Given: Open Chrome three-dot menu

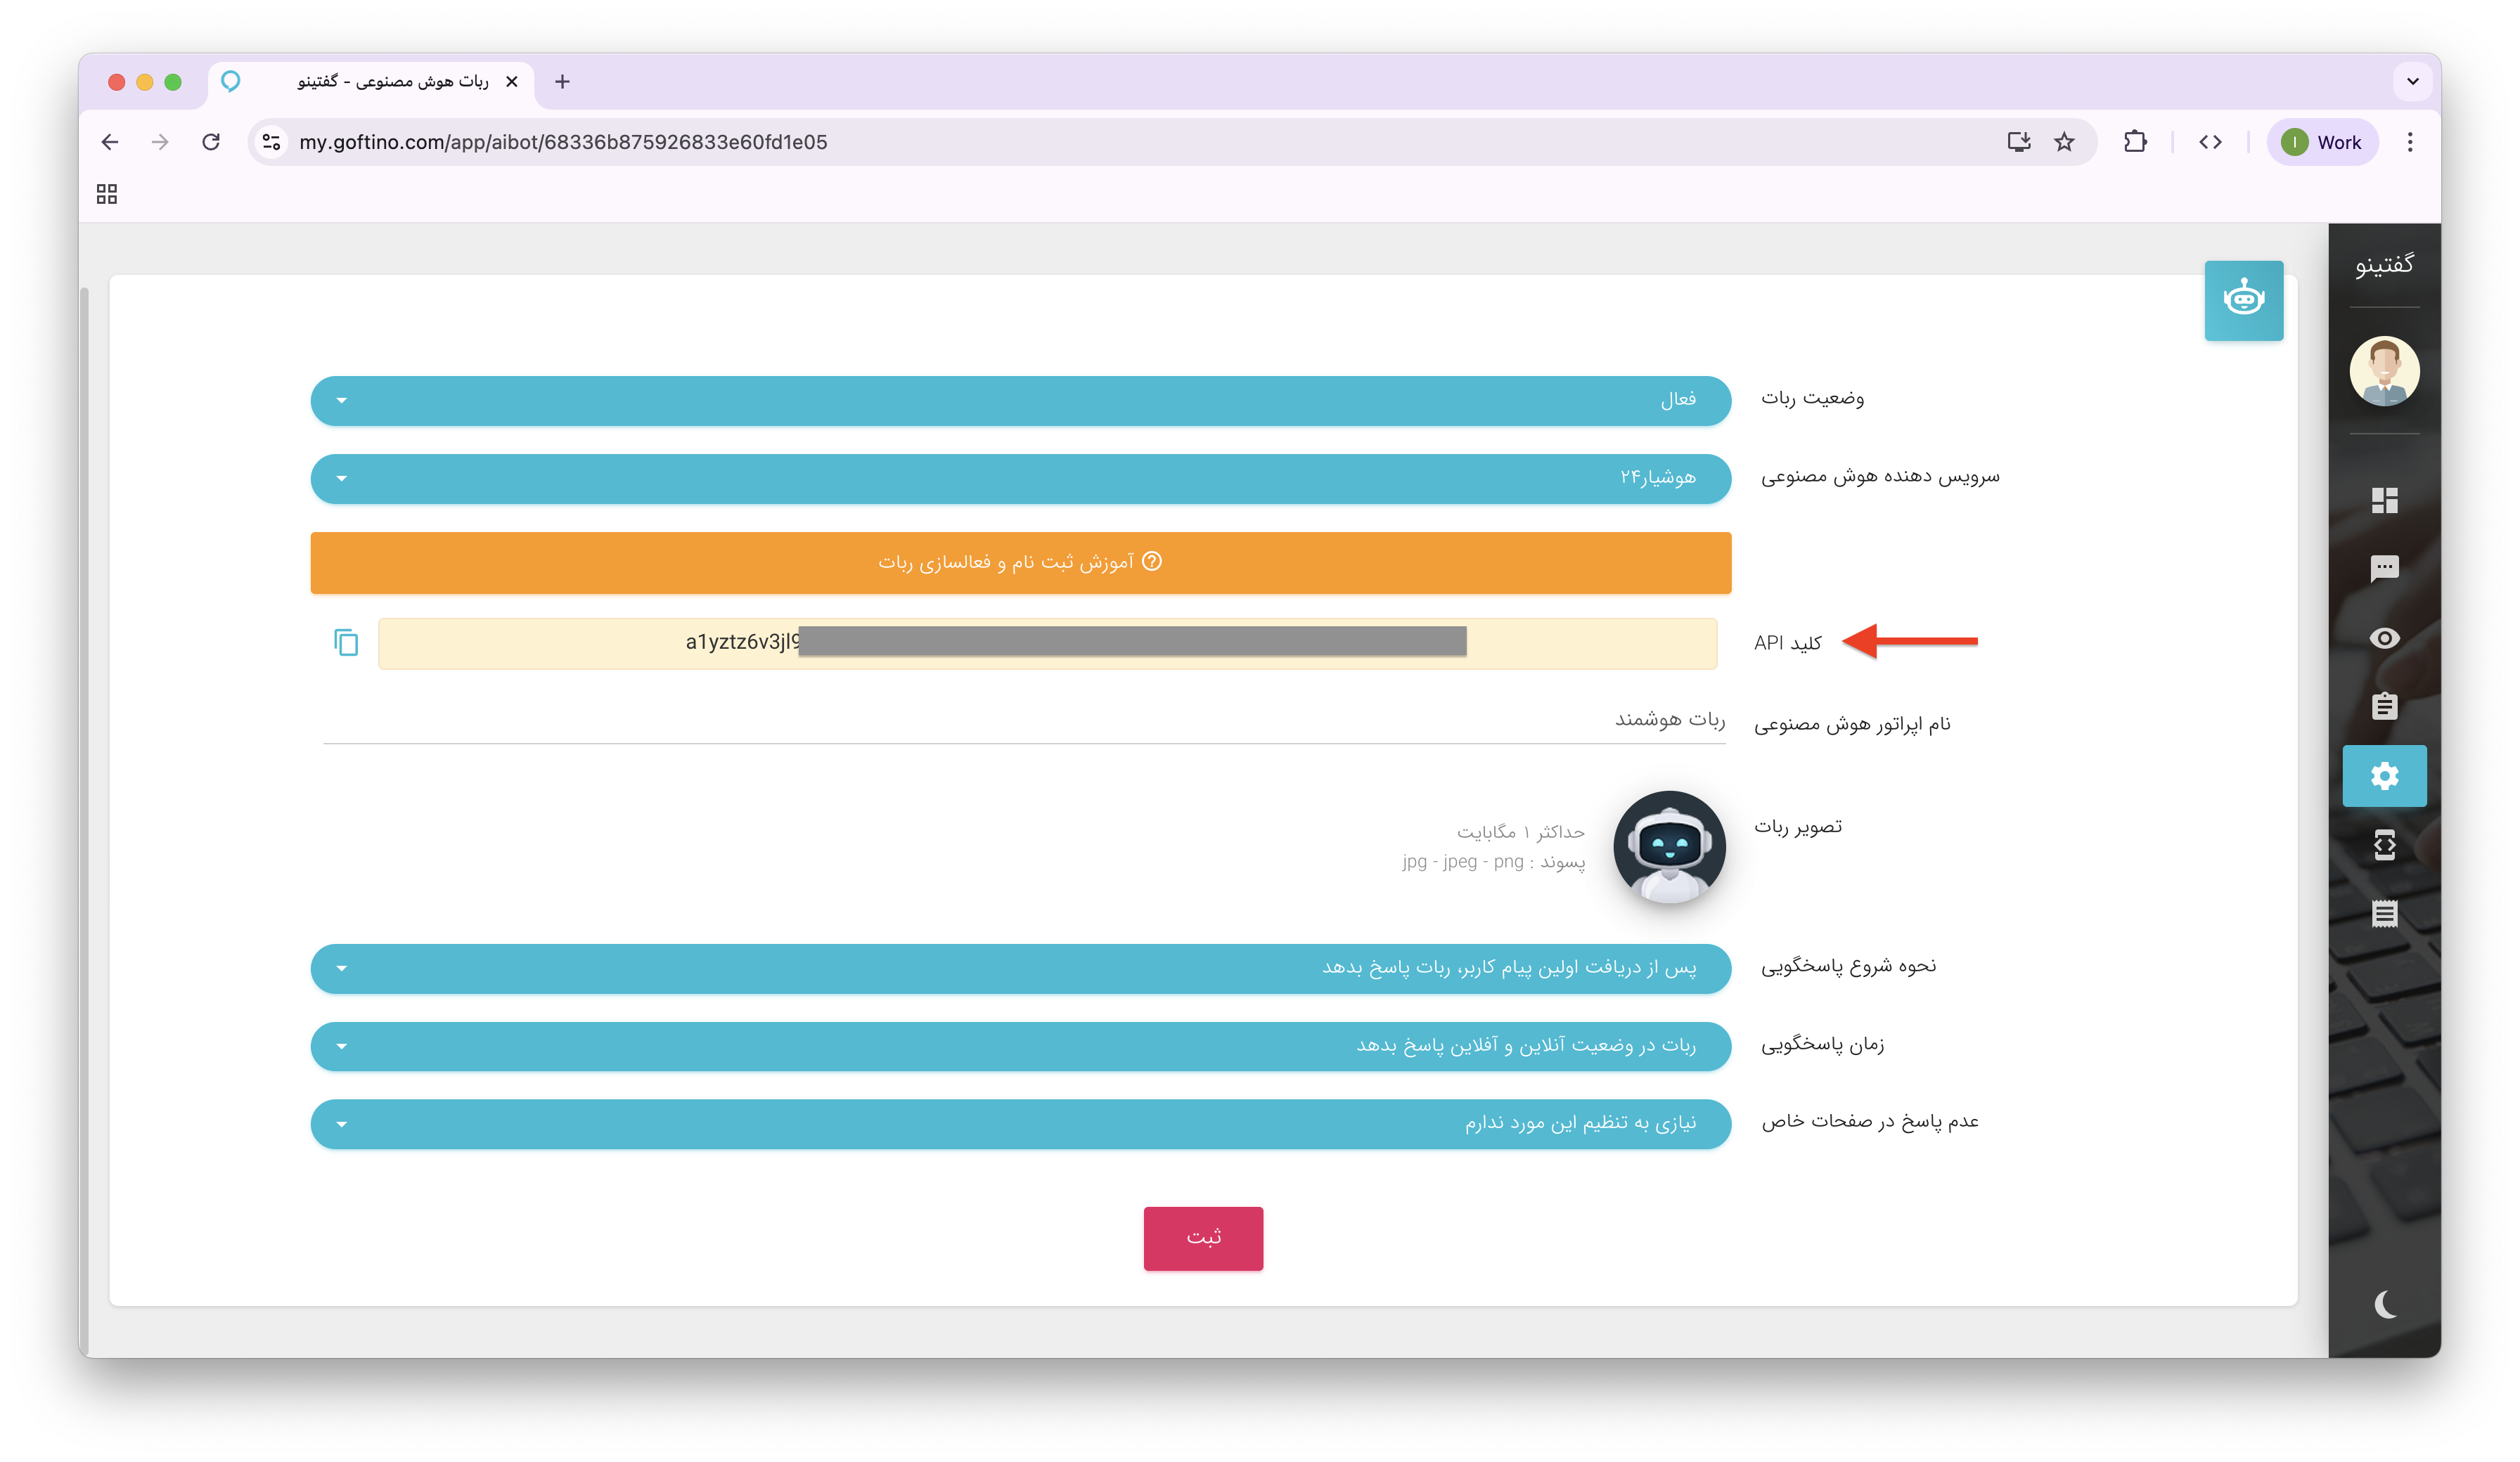Looking at the screenshot, I should click(2410, 142).
